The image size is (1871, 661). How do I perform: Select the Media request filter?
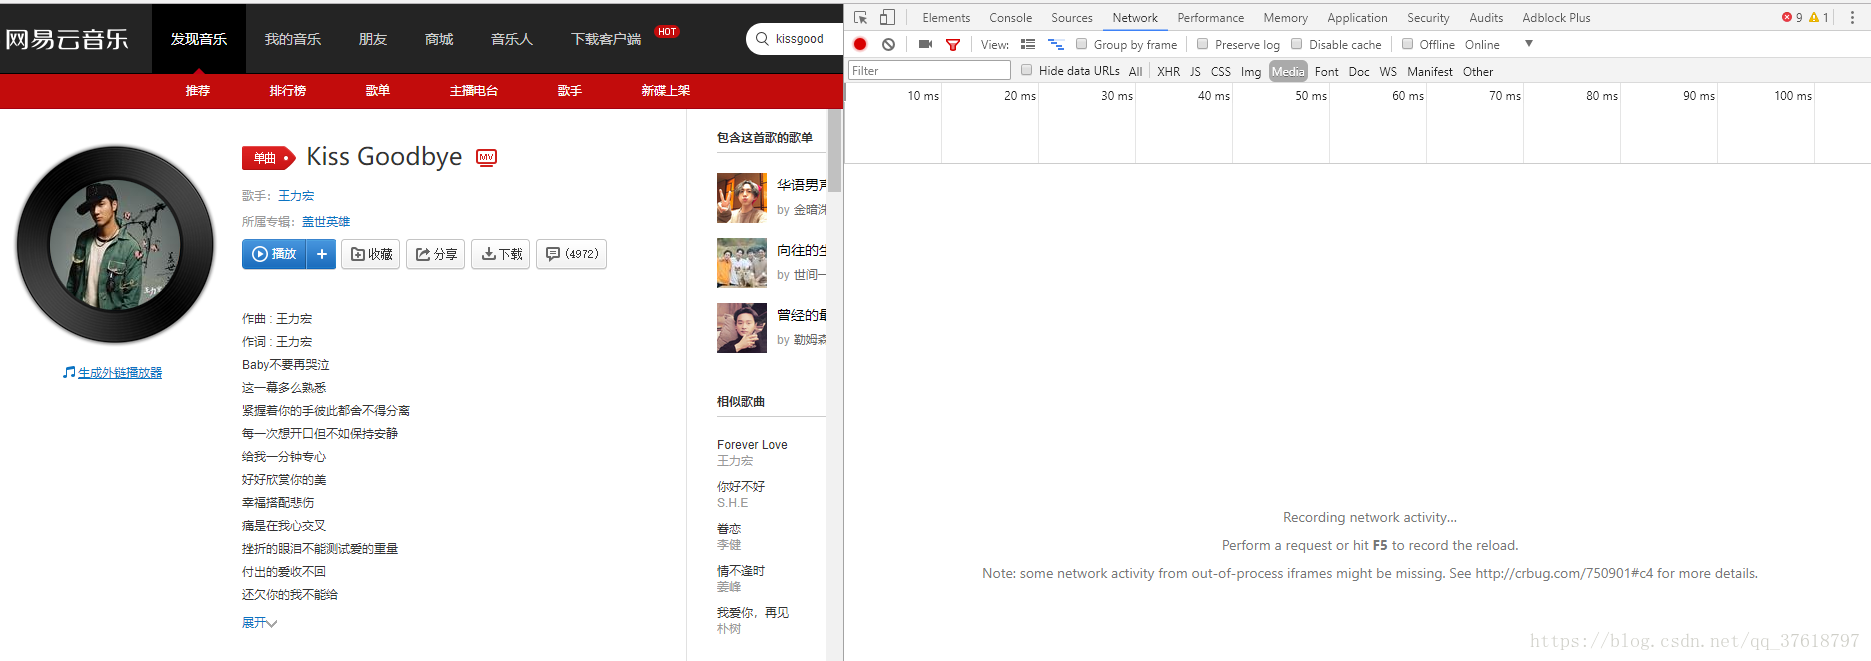[1288, 71]
